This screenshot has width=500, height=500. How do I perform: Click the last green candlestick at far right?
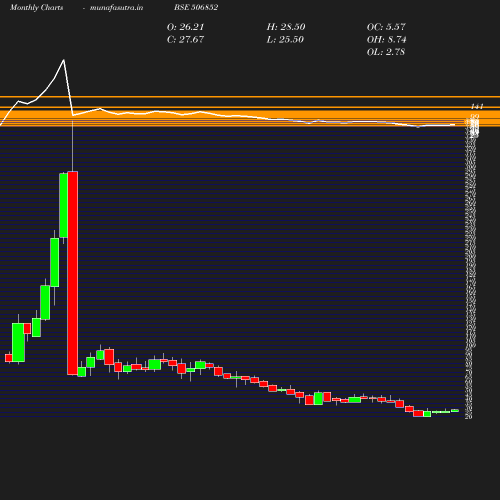pos(455,411)
